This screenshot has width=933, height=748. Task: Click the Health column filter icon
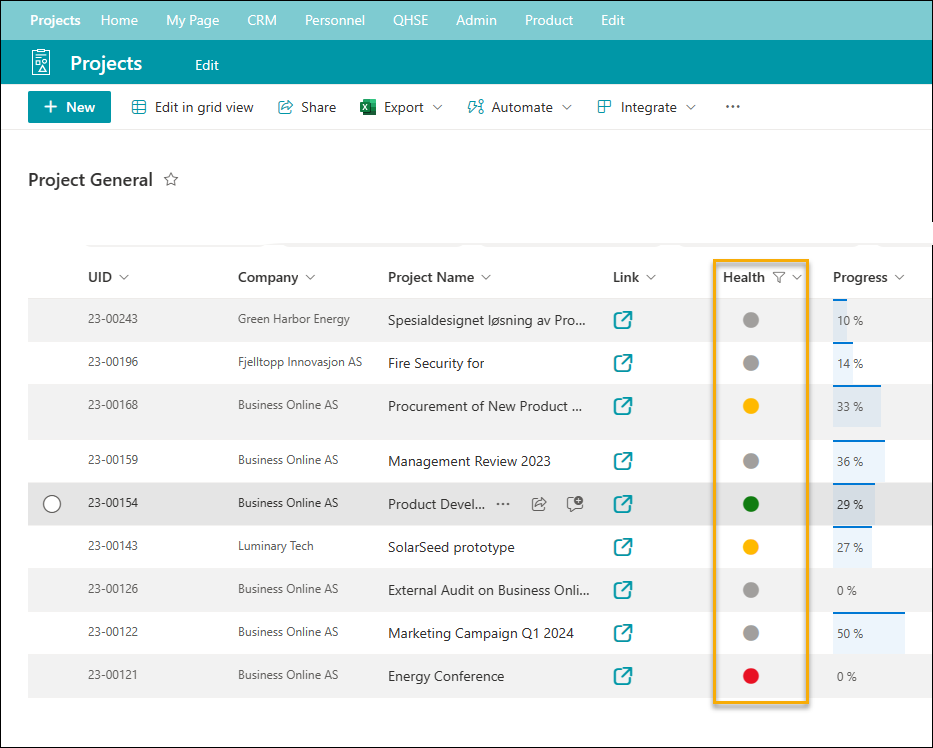click(779, 277)
